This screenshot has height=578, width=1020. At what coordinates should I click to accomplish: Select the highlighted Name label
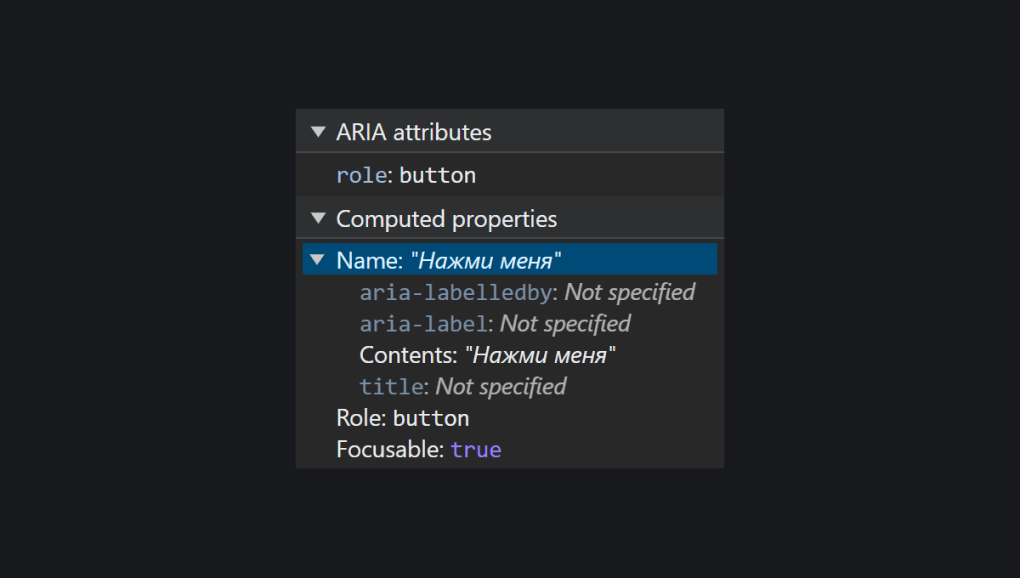(x=369, y=260)
